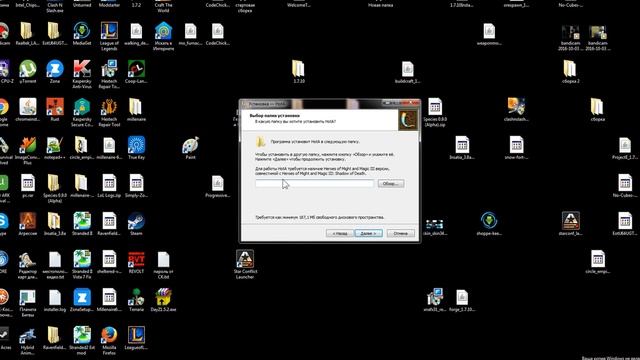Open the uTorrent desktop shortcut
Image resolution: width=640 pixels, height=360 pixels.
(x=28, y=72)
